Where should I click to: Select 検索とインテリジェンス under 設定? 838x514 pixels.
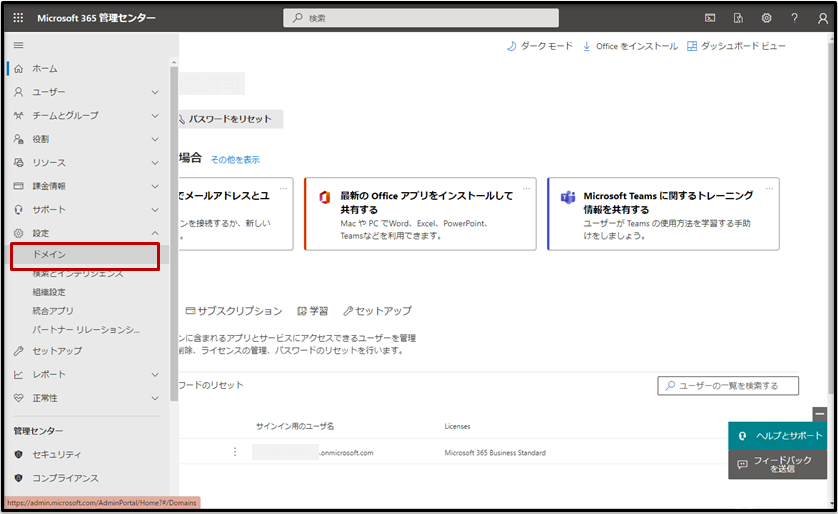78,274
